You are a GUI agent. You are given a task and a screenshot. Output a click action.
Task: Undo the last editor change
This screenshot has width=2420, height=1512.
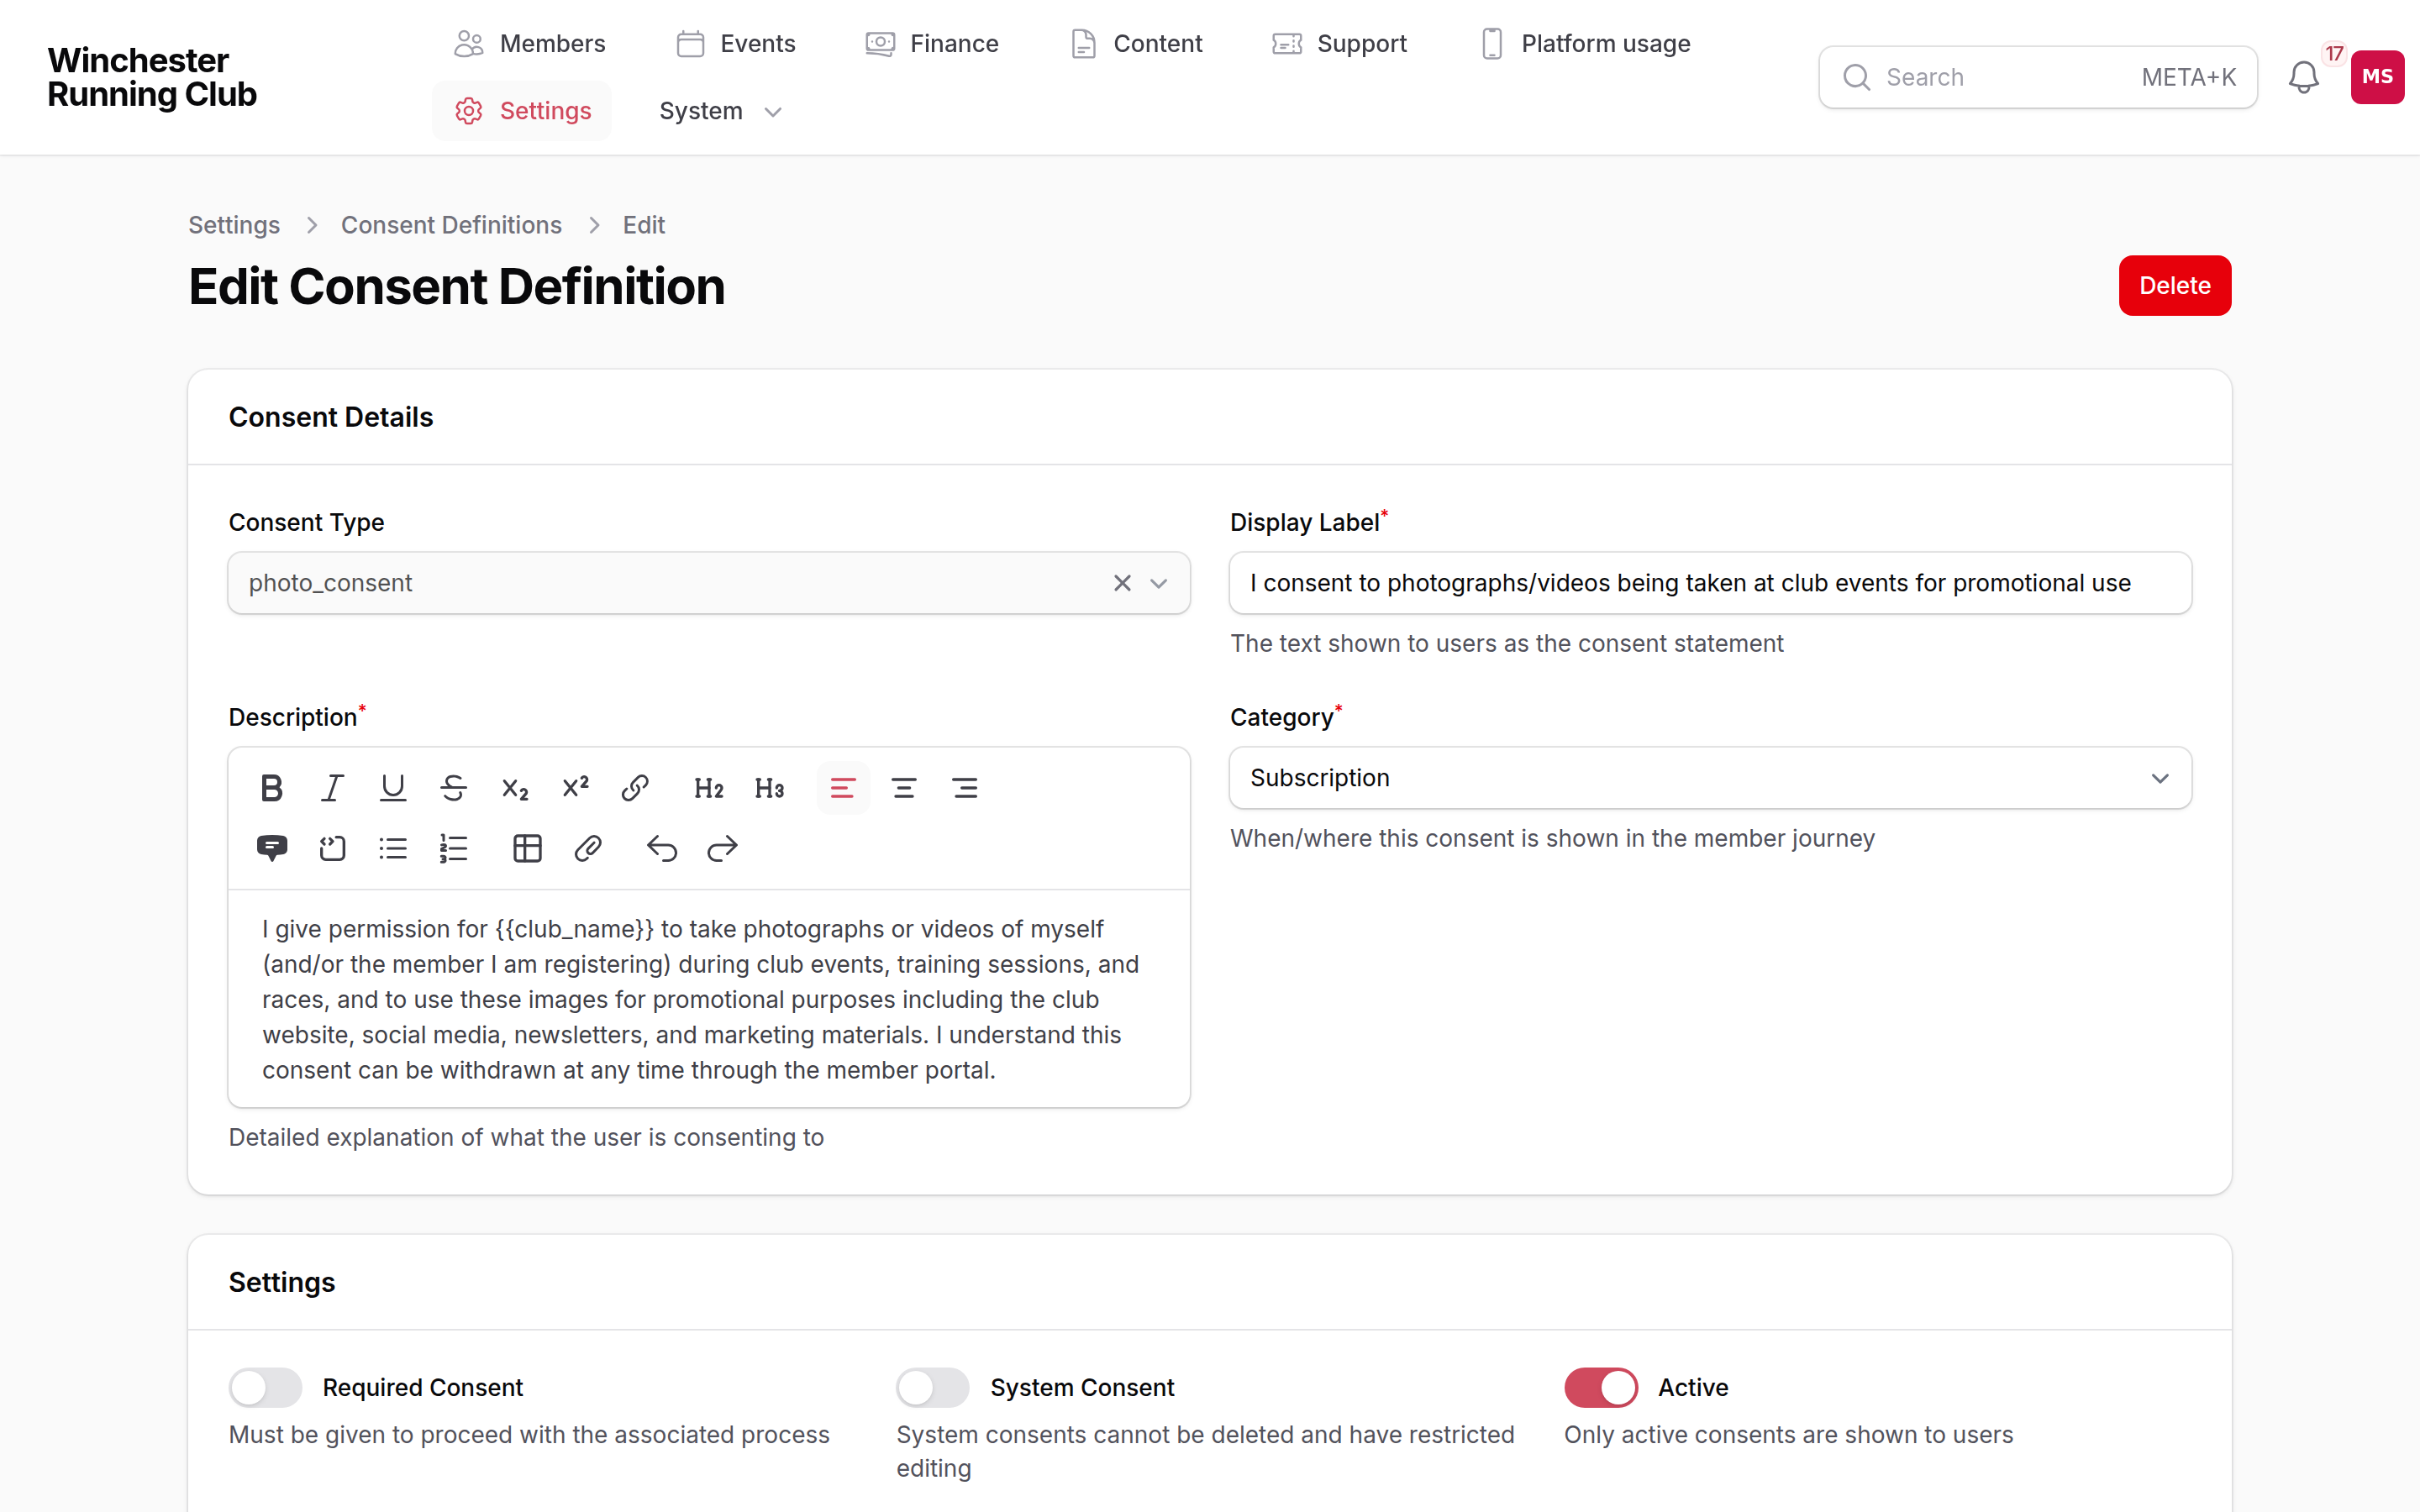coord(661,849)
